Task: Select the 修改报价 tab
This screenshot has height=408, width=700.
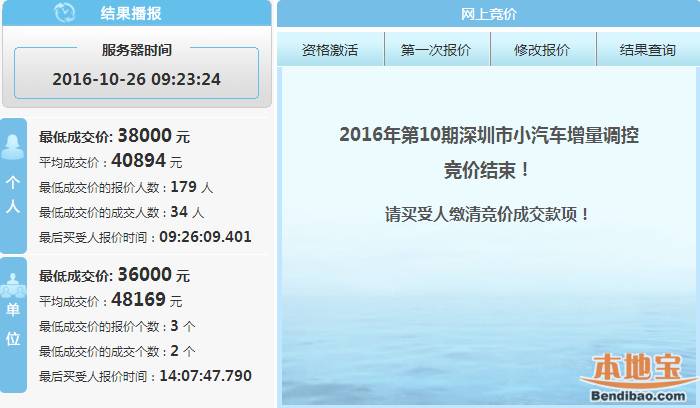Action: pos(542,49)
